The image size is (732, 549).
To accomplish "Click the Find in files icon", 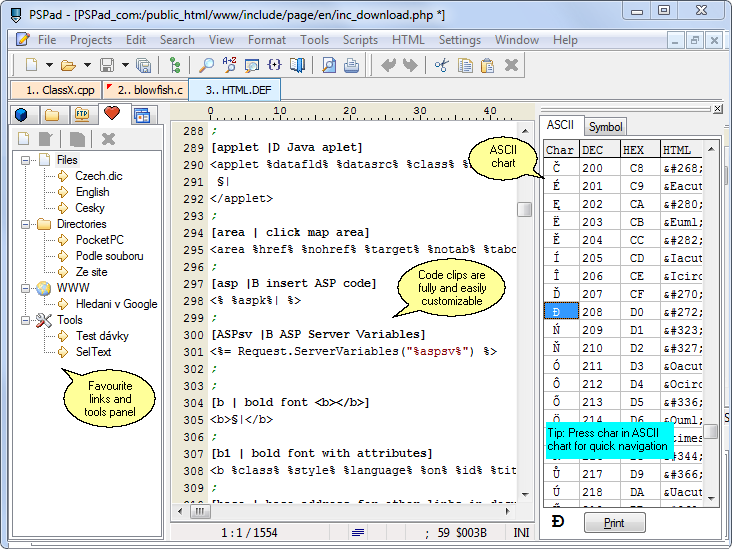I will tap(252, 65).
